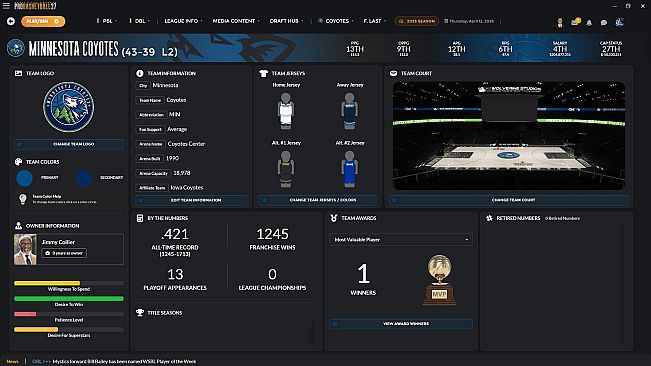Click the Patience Level bar
Screen dimensions: 651x366
[69, 314]
